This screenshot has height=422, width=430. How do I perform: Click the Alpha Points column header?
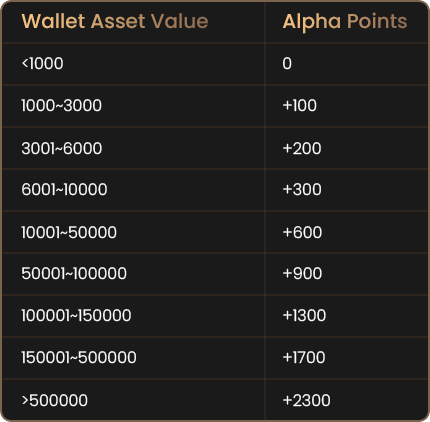pos(345,22)
